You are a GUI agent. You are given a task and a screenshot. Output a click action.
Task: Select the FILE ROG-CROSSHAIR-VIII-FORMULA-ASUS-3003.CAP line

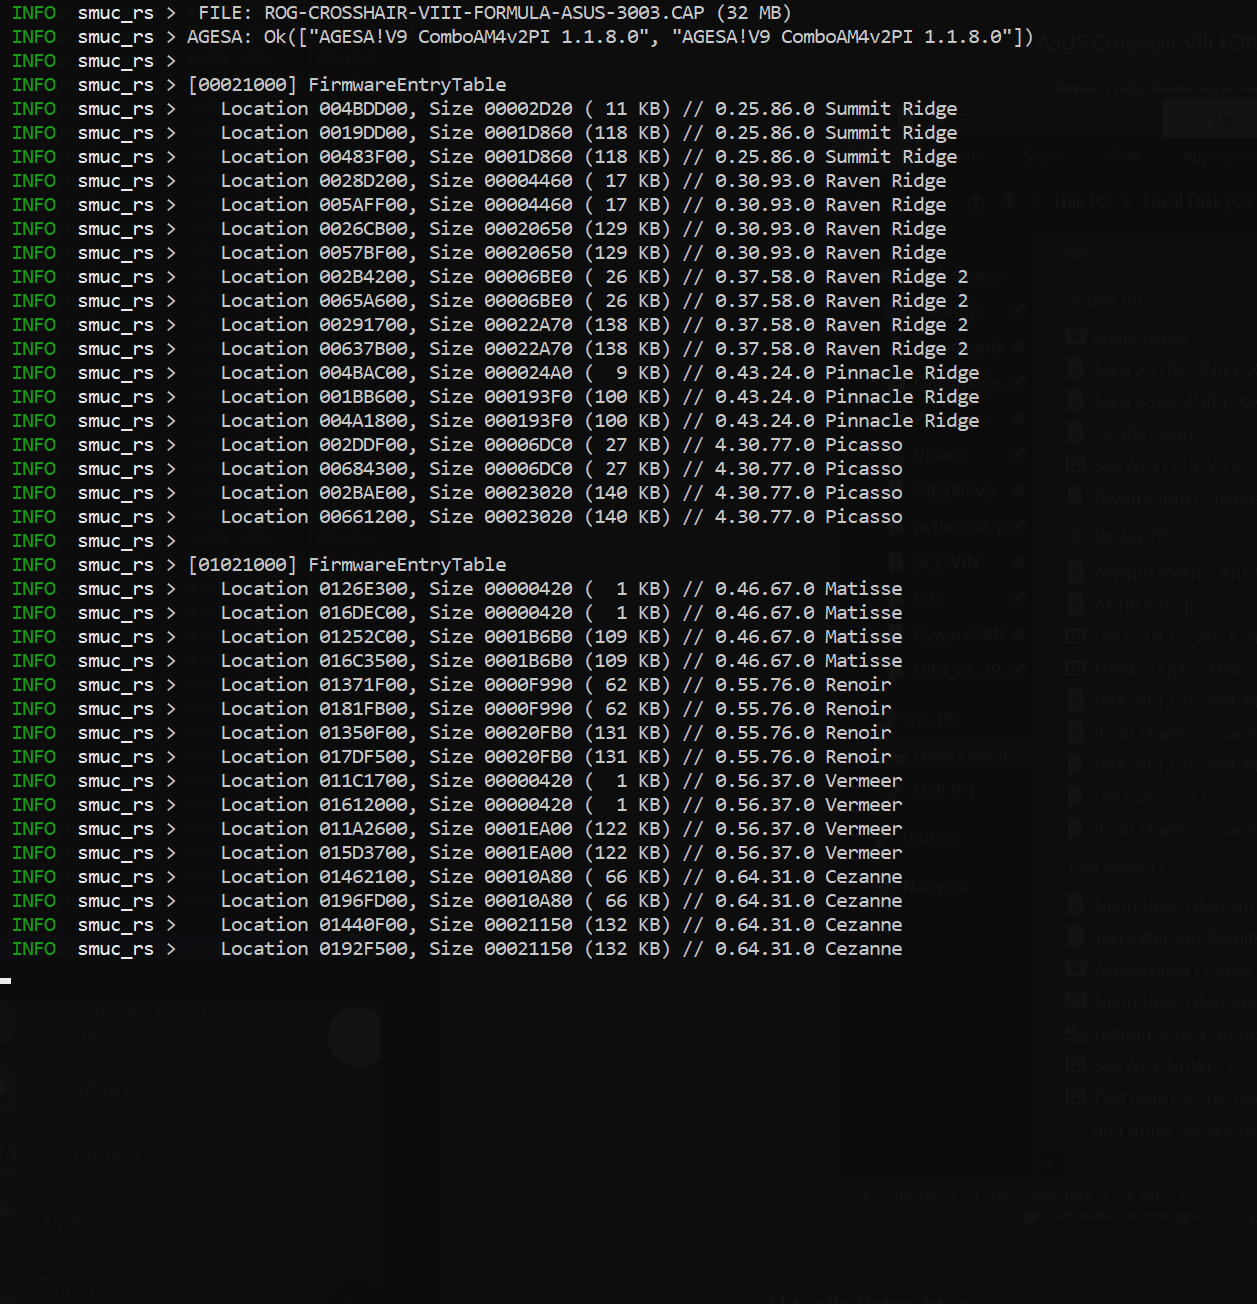pos(401,13)
